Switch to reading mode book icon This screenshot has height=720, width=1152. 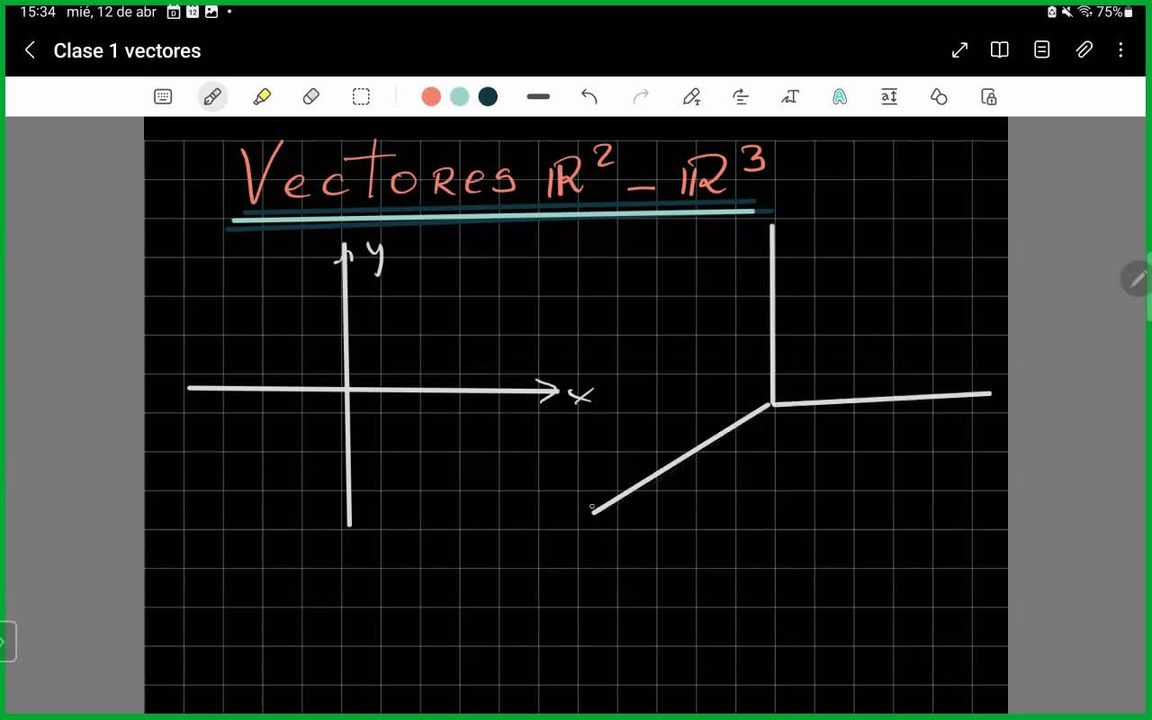(999, 50)
